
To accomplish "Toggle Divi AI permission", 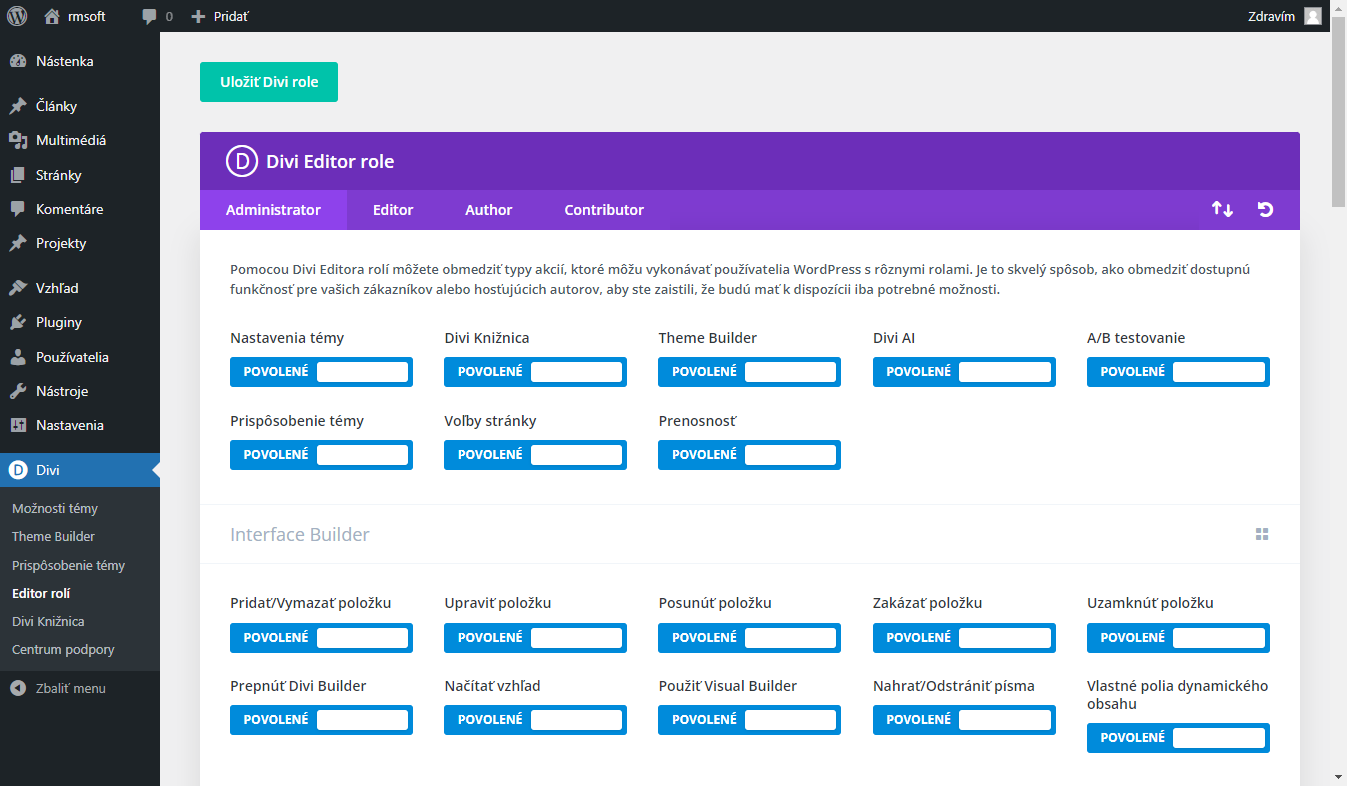I will (x=964, y=372).
